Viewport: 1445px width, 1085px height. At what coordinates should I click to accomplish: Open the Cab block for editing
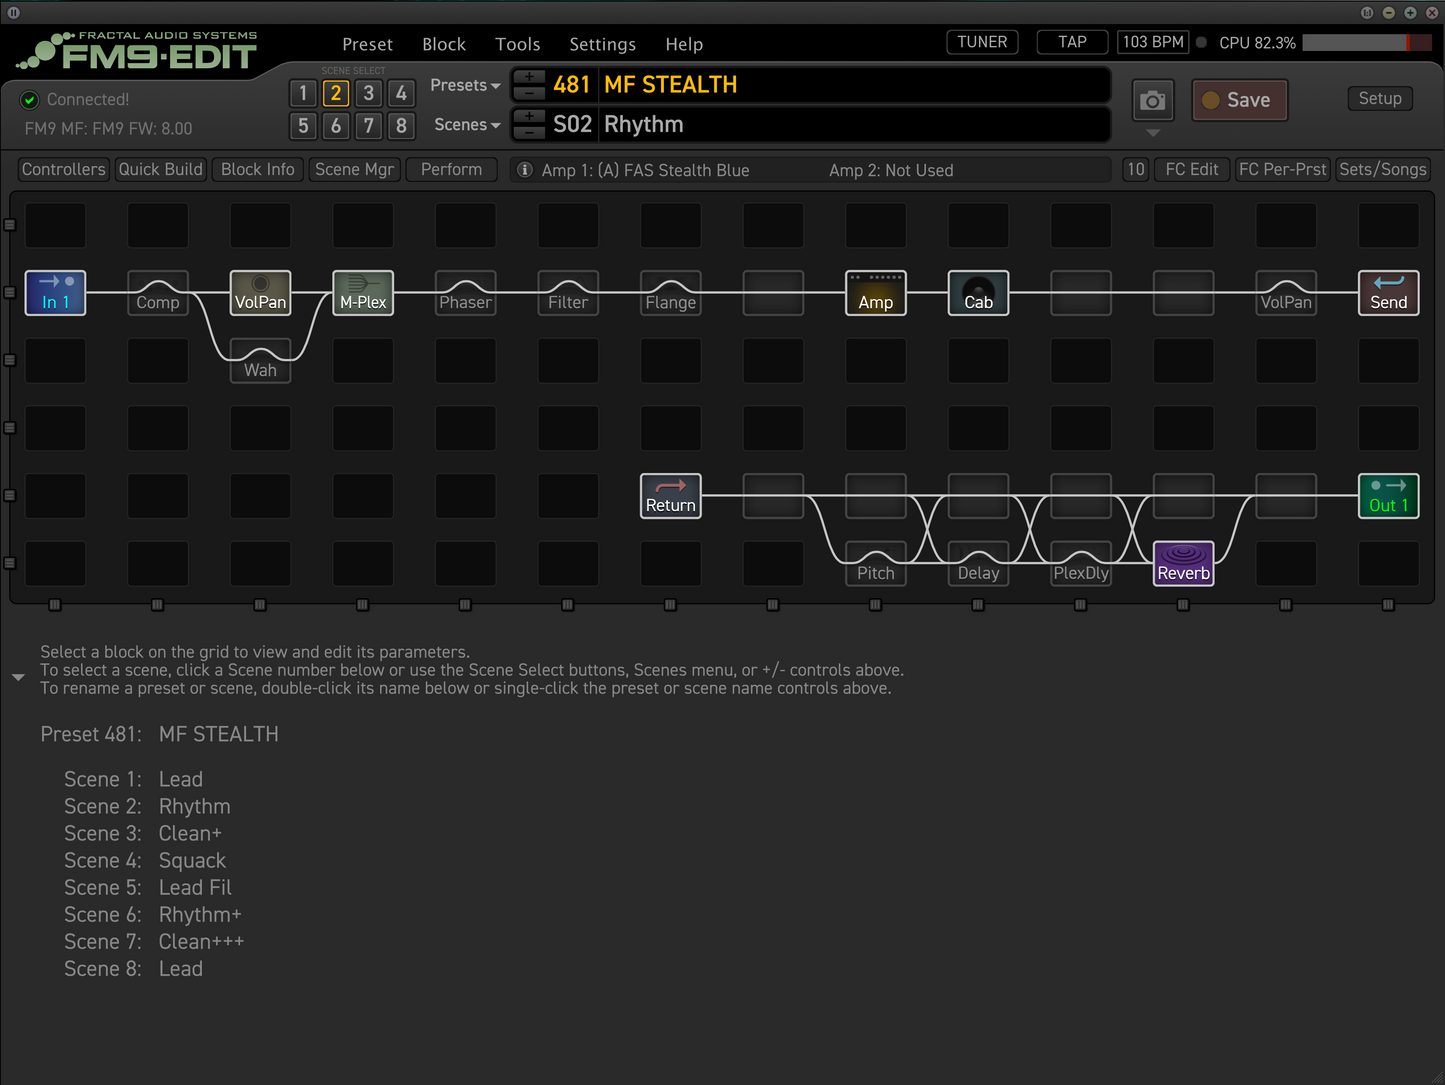pyautogui.click(x=977, y=293)
